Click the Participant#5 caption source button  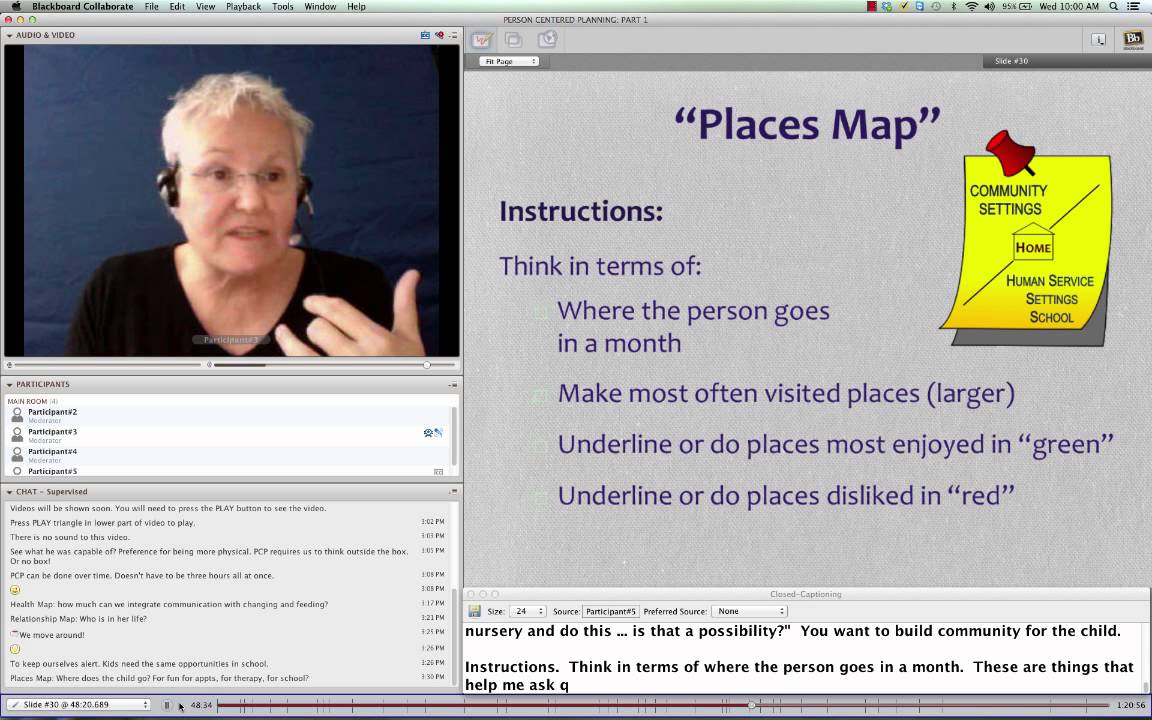click(610, 611)
